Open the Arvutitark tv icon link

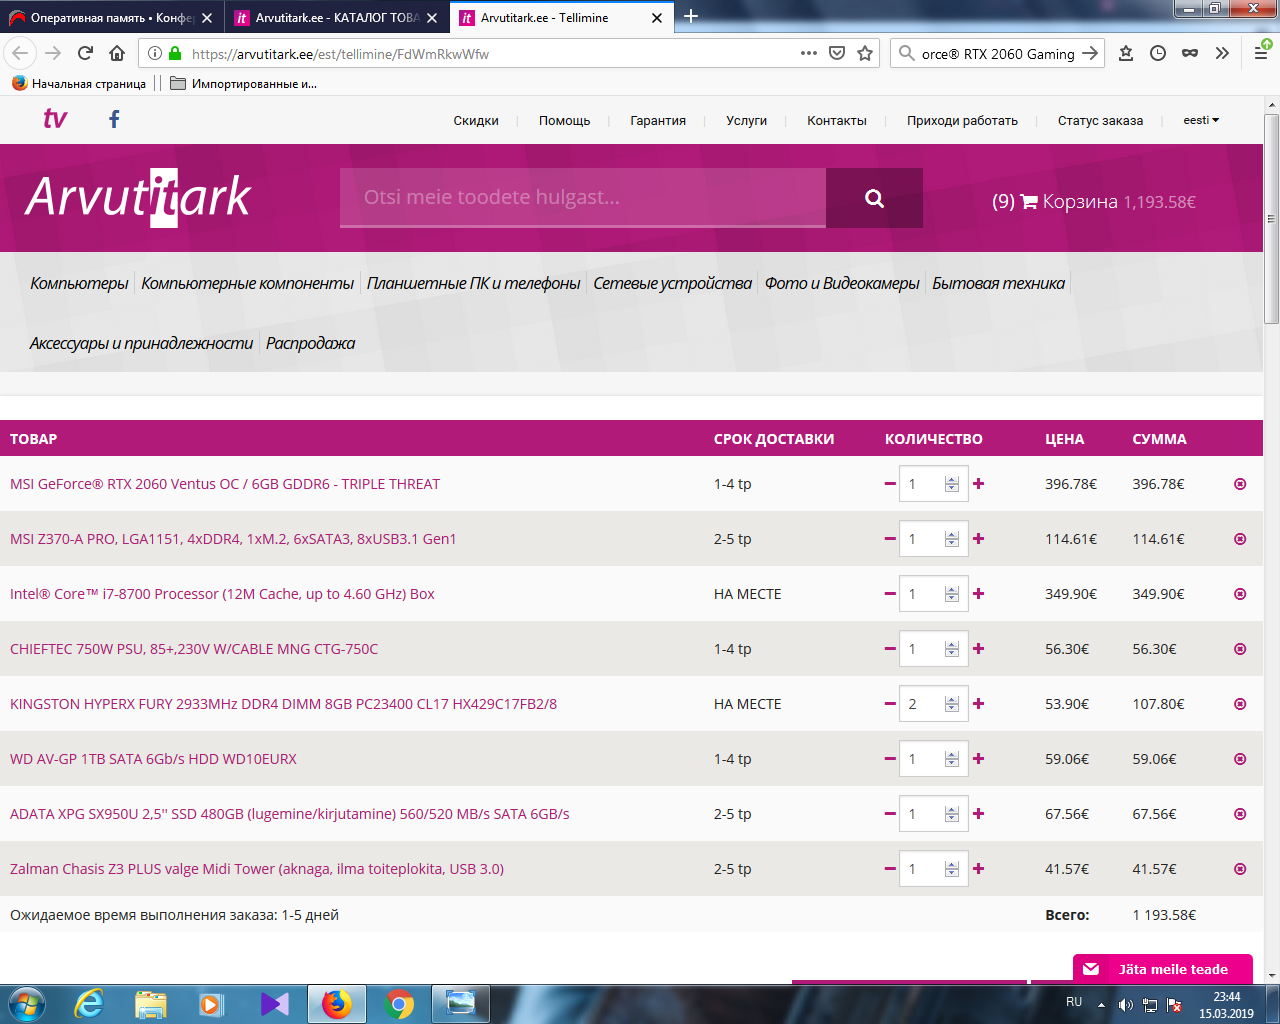55,119
